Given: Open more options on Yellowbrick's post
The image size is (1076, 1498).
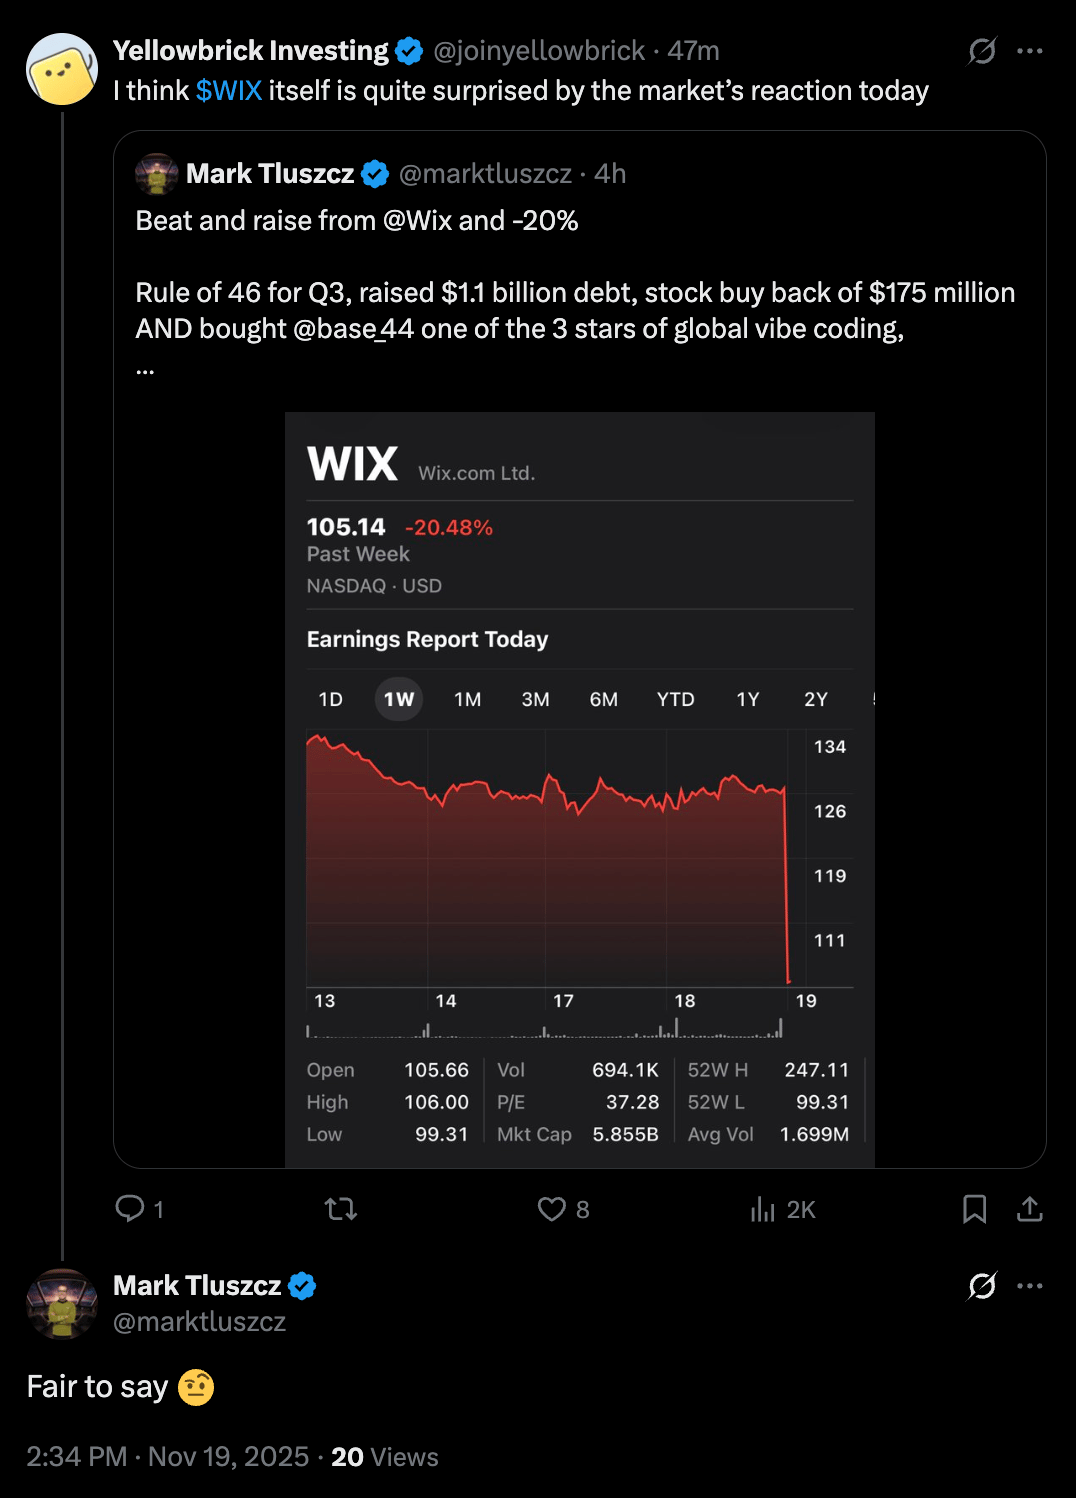Looking at the screenshot, I should coord(1029,51).
